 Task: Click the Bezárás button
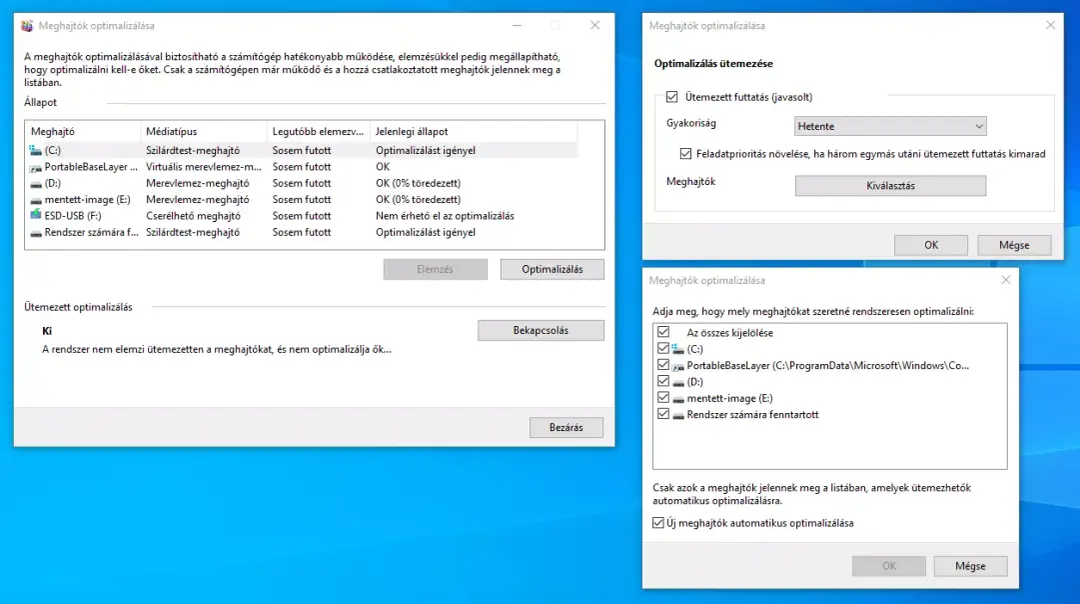566,428
